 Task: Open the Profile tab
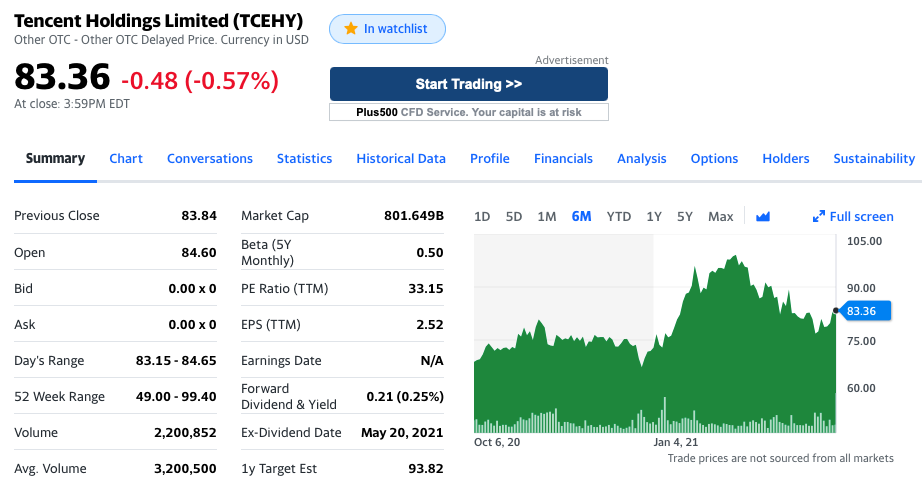(x=490, y=159)
